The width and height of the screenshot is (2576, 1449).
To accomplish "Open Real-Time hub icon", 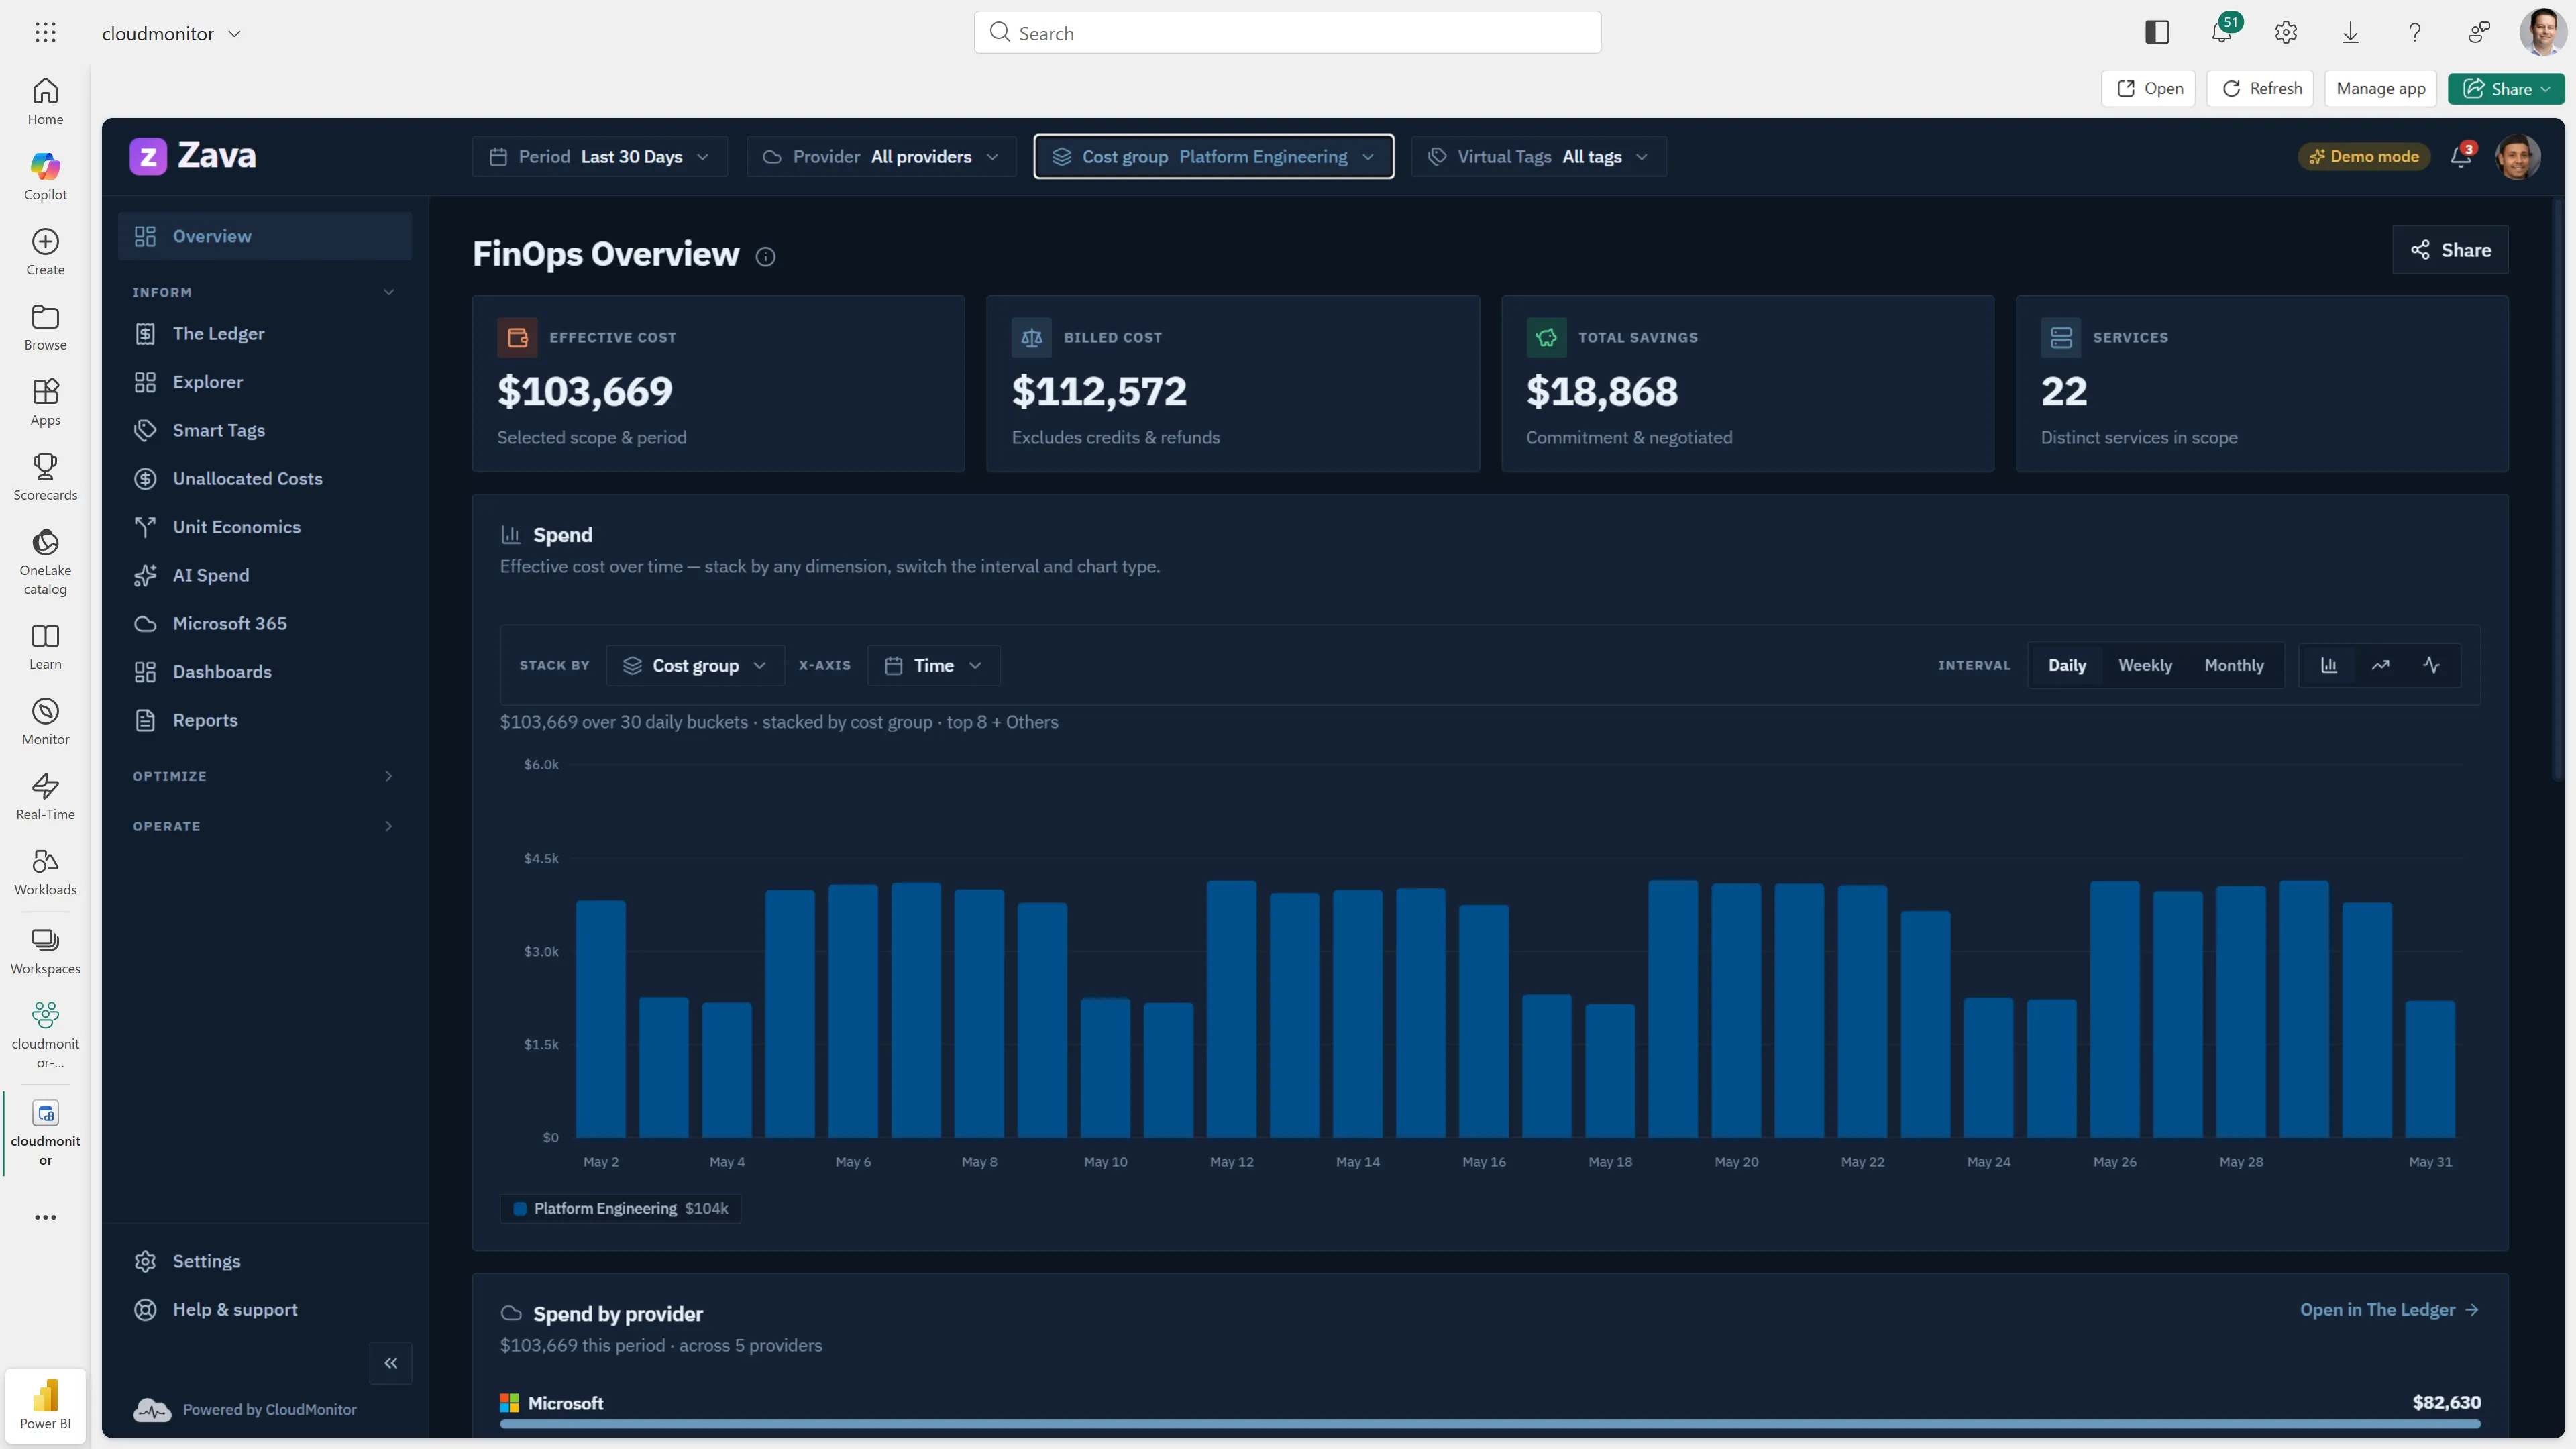I will click(x=45, y=786).
